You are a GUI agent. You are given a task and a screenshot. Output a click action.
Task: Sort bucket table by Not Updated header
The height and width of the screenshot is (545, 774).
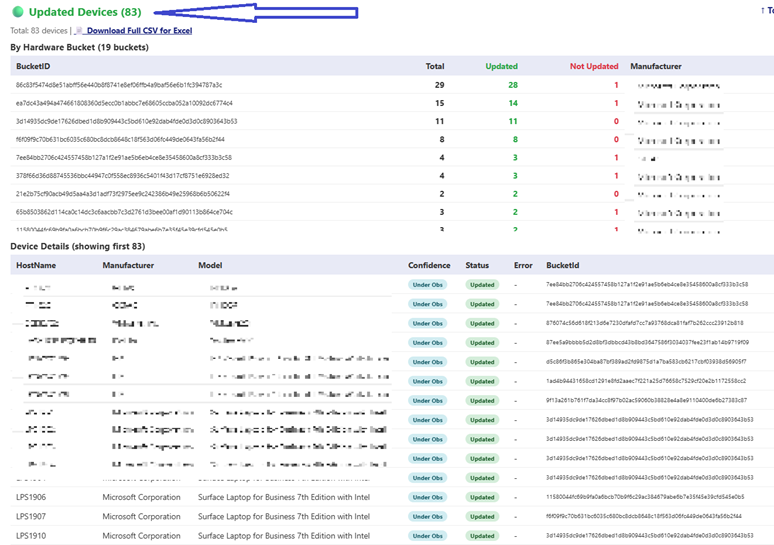tap(594, 67)
